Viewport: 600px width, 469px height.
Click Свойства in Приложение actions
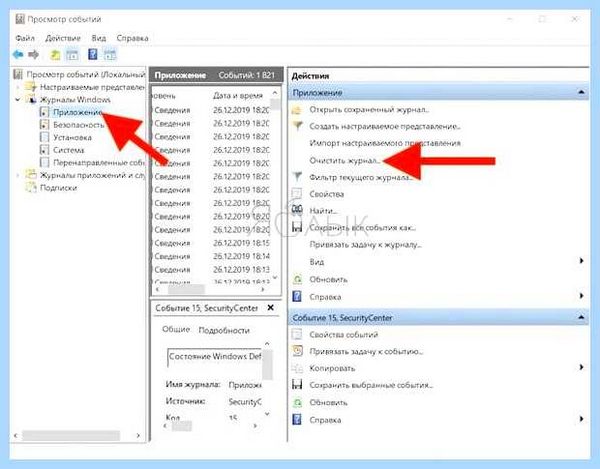tap(326, 194)
